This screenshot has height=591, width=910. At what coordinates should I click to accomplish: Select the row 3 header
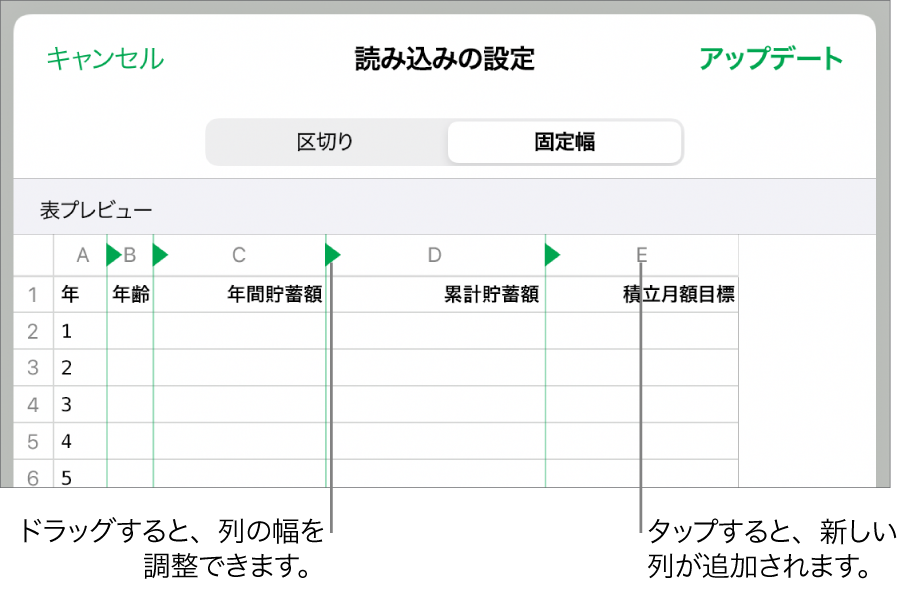pos(33,368)
